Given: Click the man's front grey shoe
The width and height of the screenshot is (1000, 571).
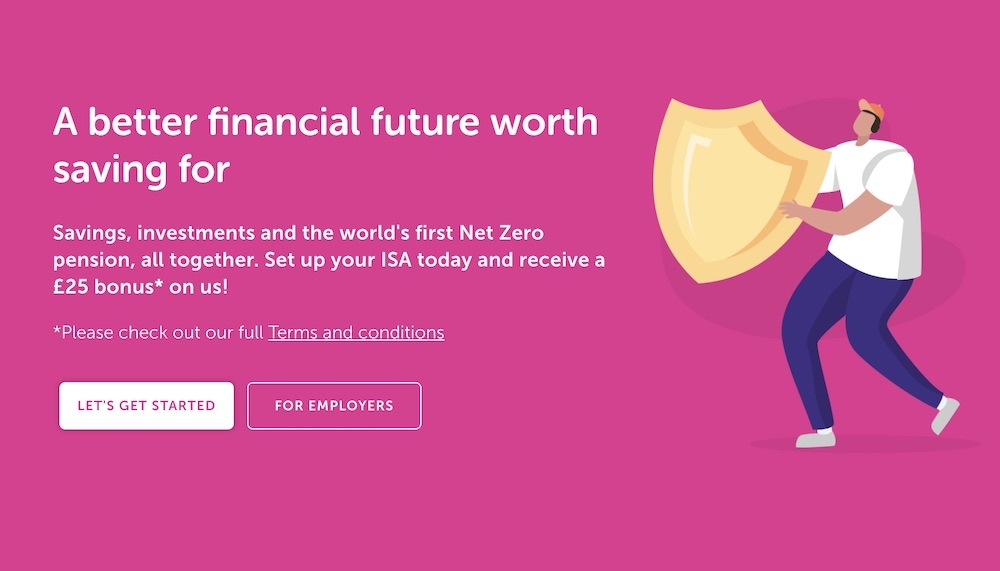Looking at the screenshot, I should pos(816,438).
